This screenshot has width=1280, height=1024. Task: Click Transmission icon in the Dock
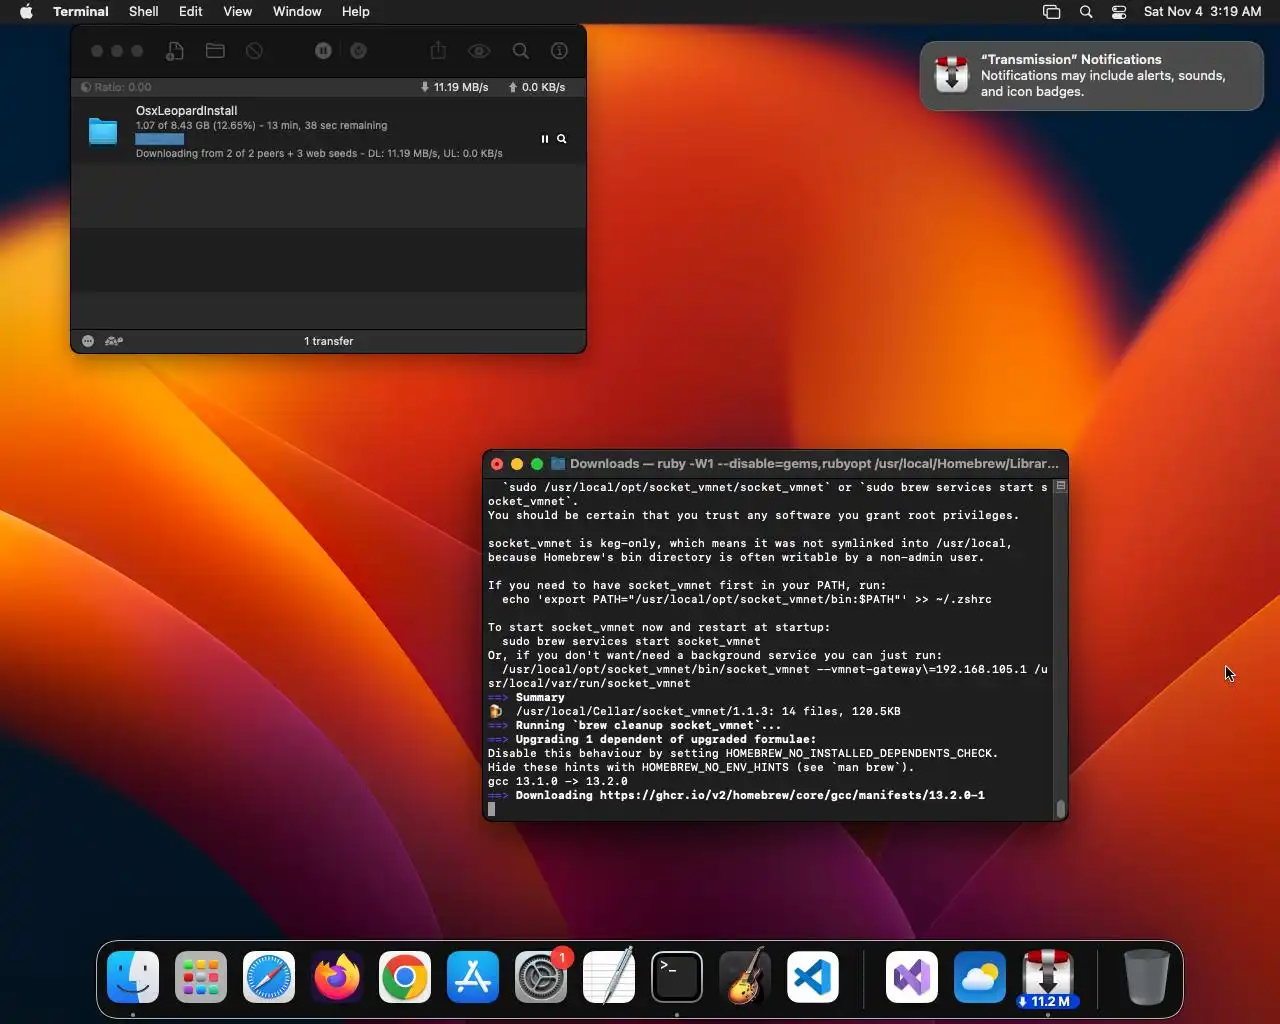(x=1048, y=977)
